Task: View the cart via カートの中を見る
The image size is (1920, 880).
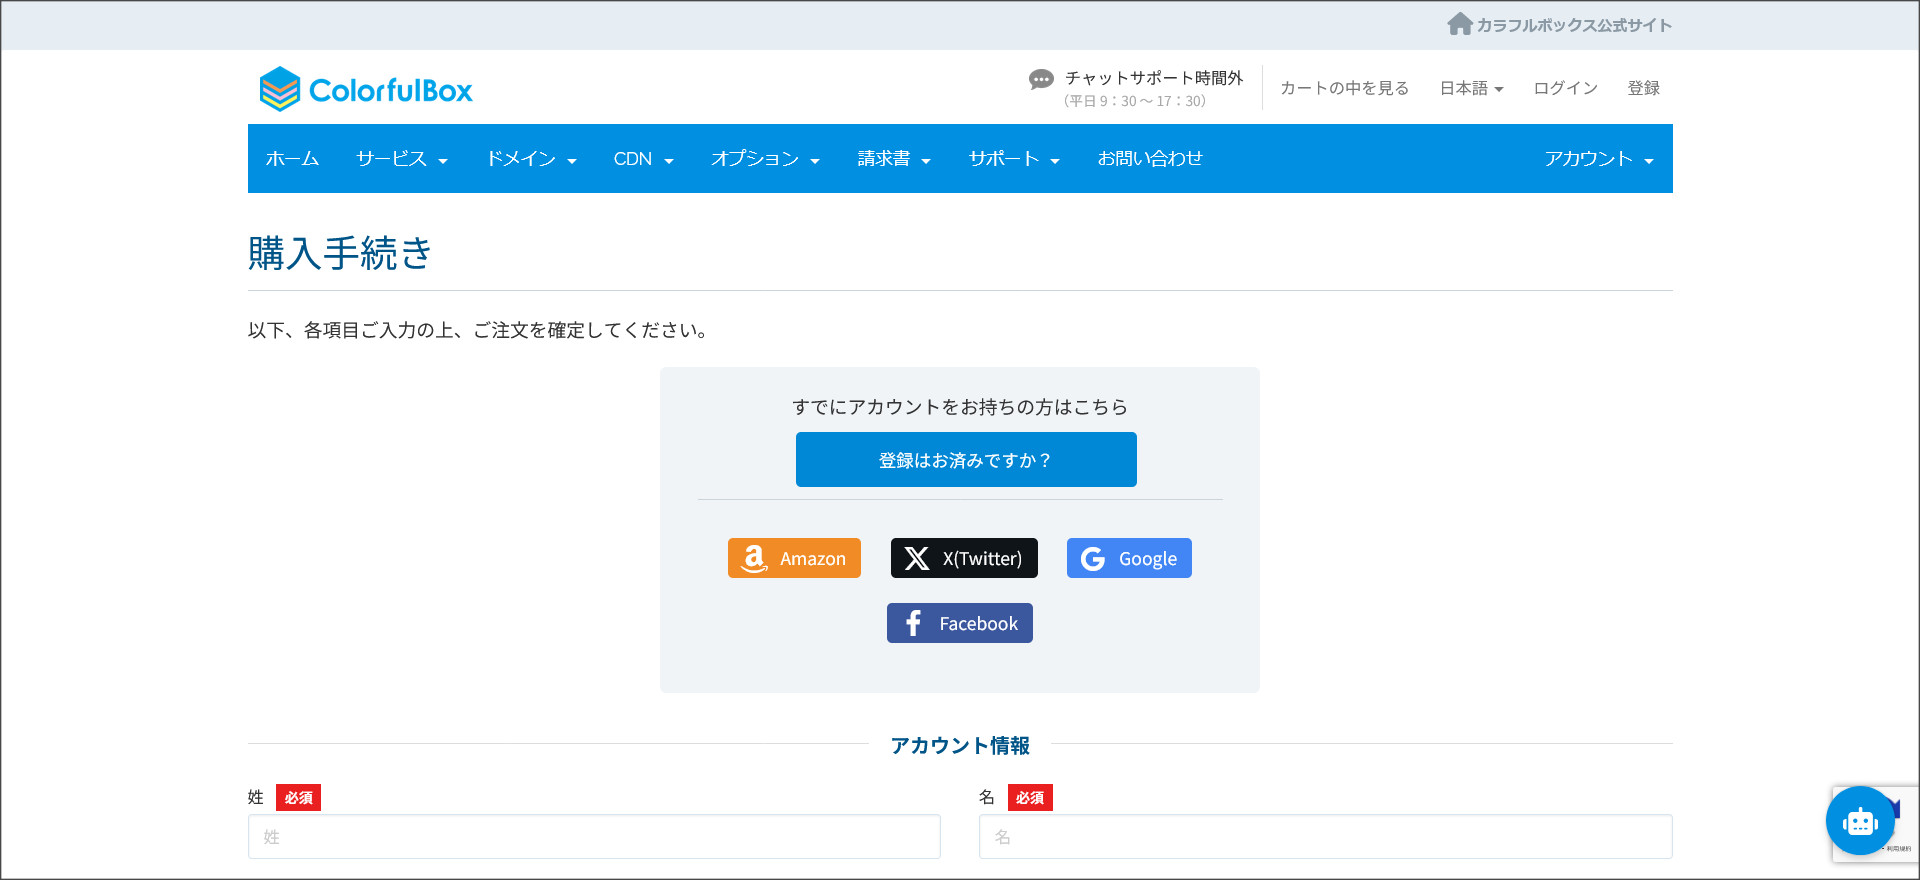Action: click(x=1344, y=88)
